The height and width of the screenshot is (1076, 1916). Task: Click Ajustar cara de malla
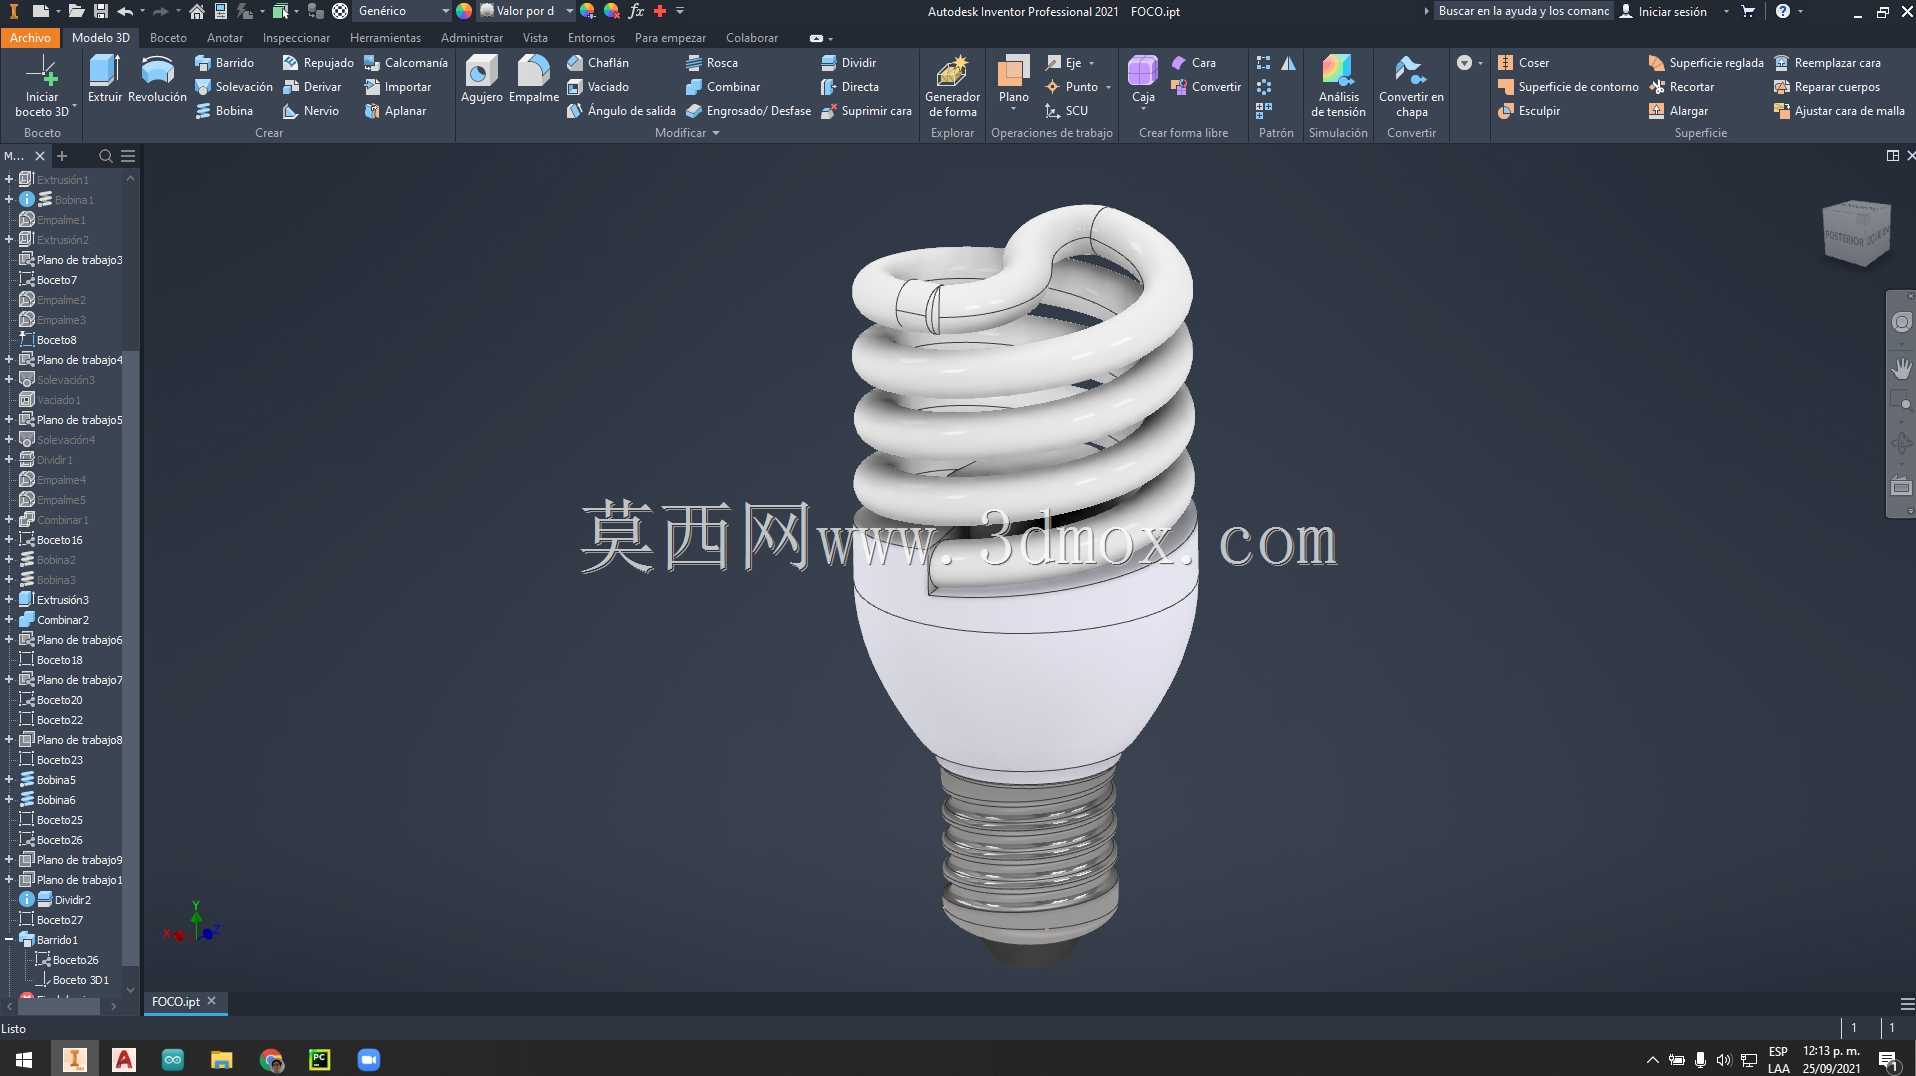pos(1838,110)
